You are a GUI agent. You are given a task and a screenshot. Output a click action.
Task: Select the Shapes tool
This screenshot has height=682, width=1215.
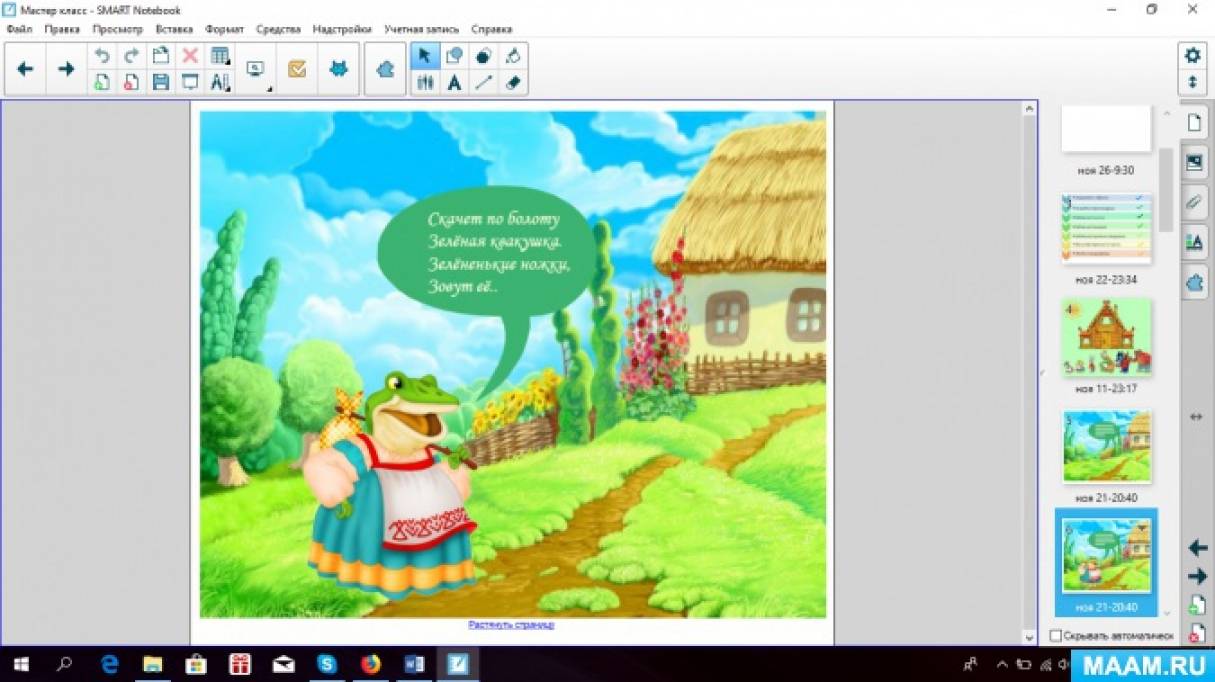point(454,56)
